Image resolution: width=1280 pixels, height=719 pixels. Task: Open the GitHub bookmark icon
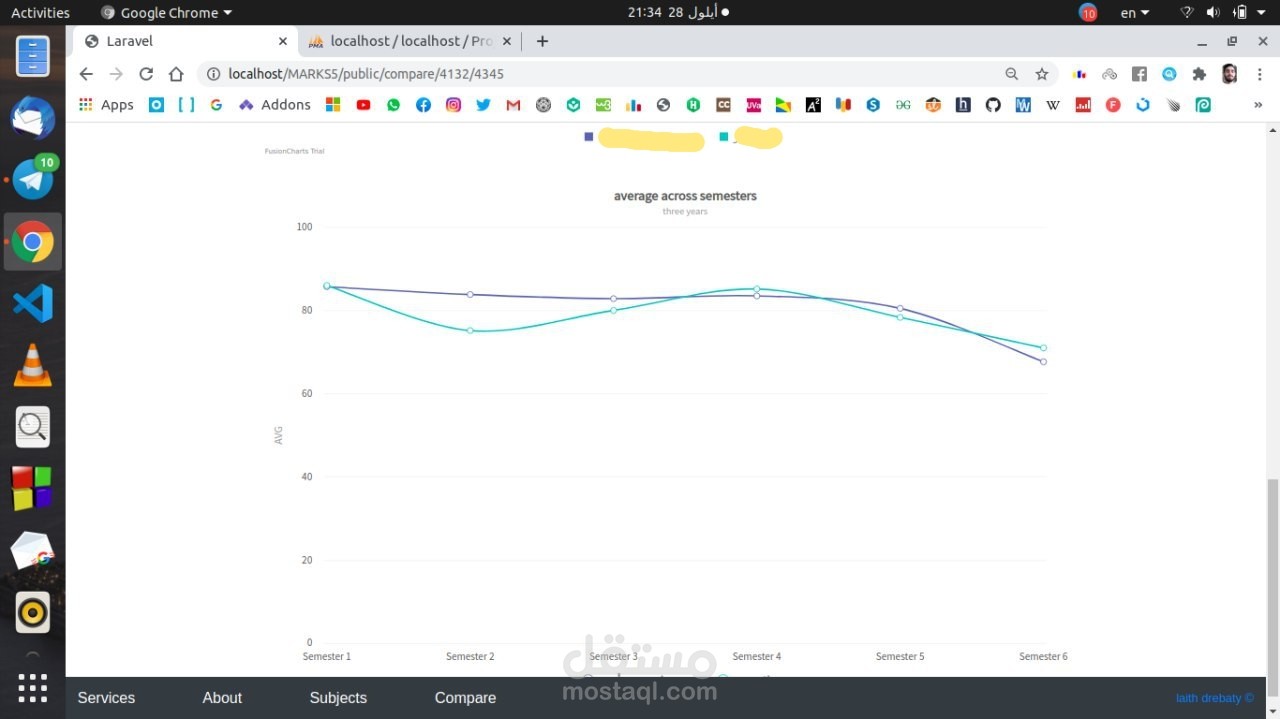tap(993, 104)
